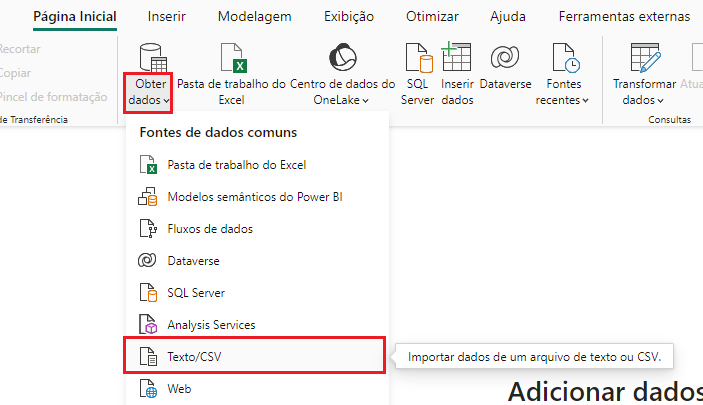This screenshot has height=405, width=703.
Task: Click SQL Server icon in dropdown list
Action: click(148, 292)
